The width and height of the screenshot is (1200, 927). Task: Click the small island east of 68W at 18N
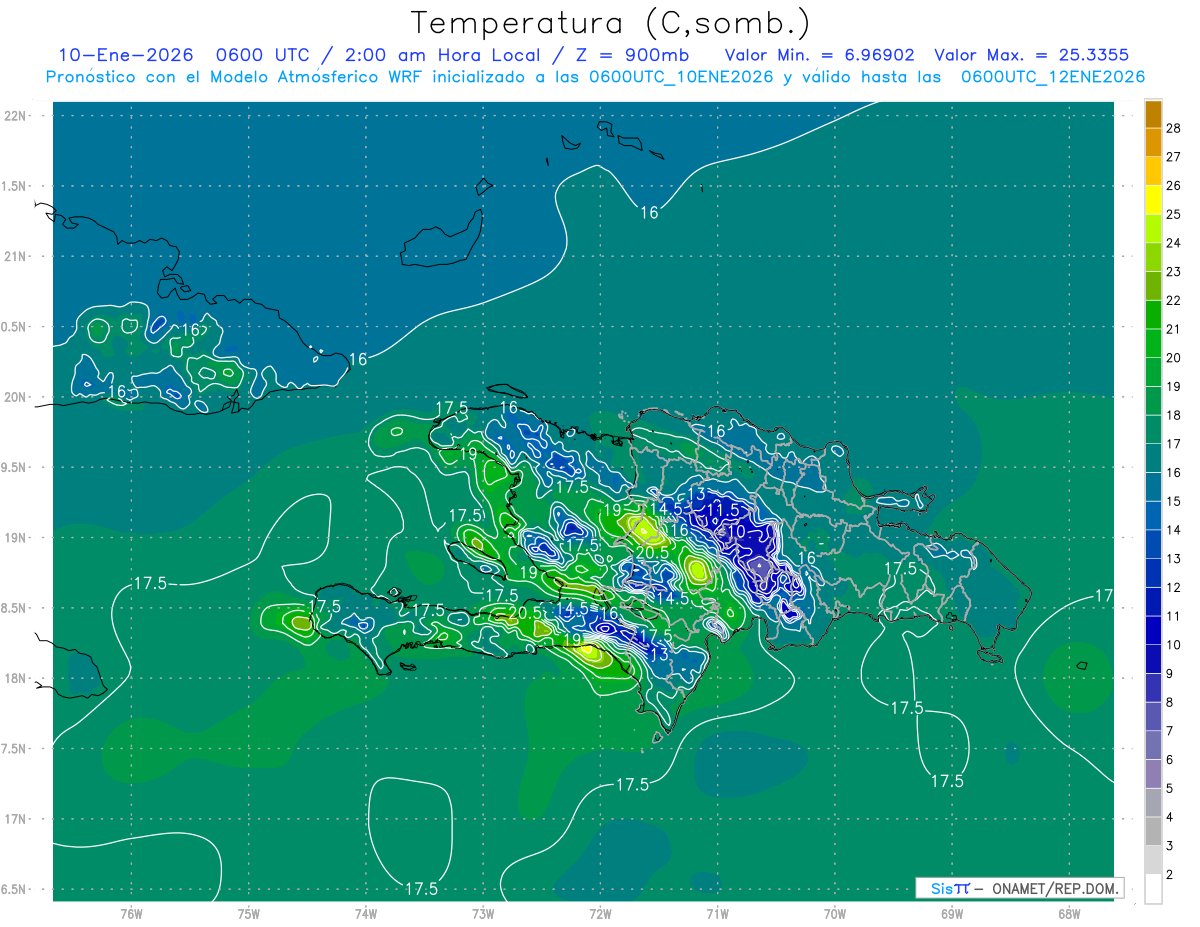coord(1081,665)
